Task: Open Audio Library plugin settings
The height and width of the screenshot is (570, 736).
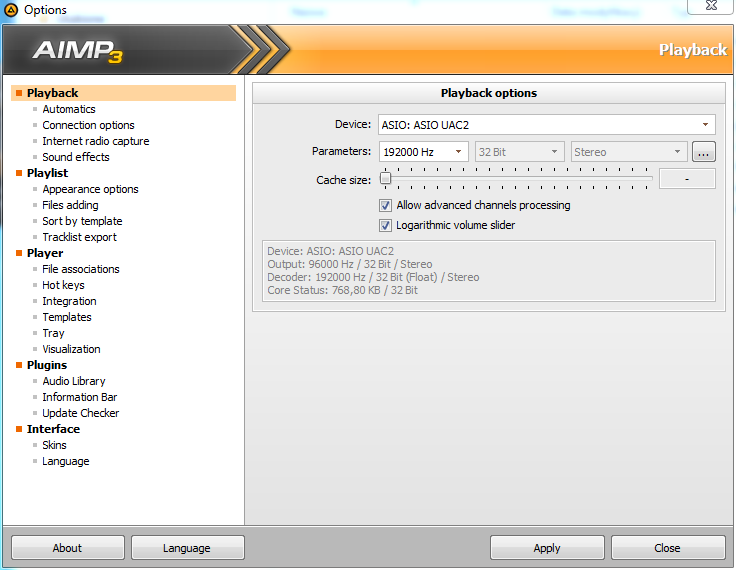Action: click(74, 381)
